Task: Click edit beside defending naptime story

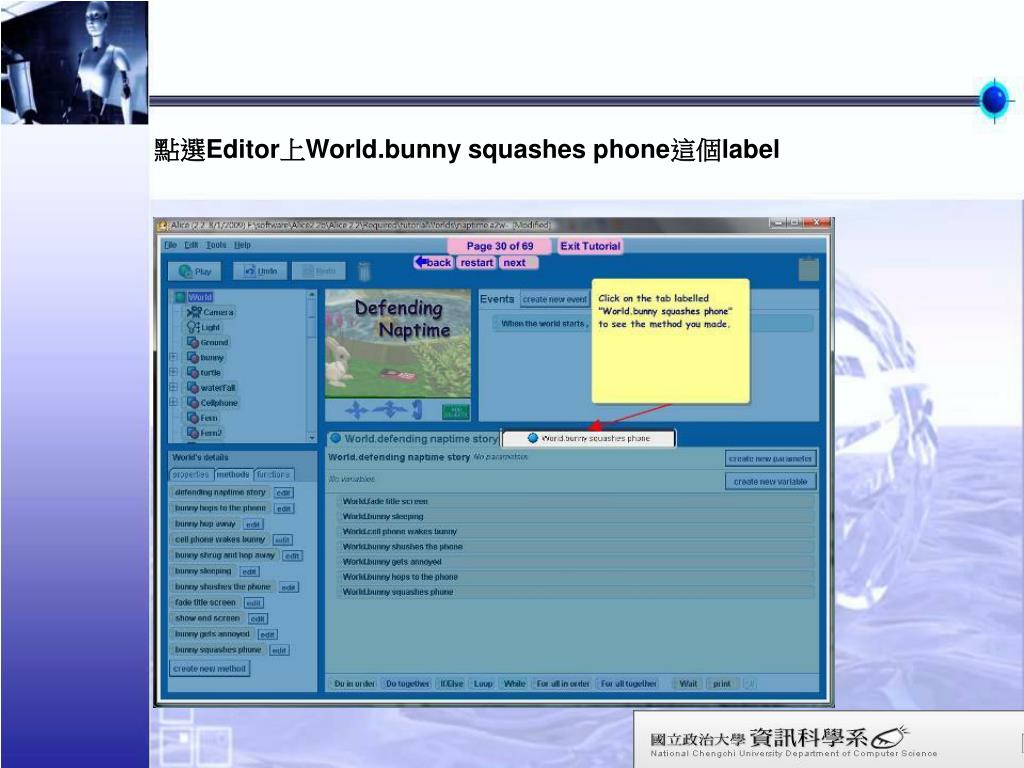Action: pos(283,493)
